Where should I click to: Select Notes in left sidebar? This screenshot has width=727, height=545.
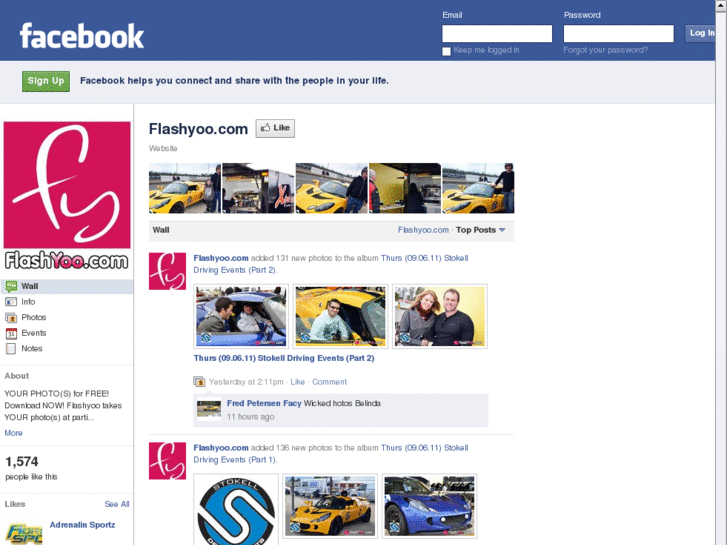tap(67, 349)
